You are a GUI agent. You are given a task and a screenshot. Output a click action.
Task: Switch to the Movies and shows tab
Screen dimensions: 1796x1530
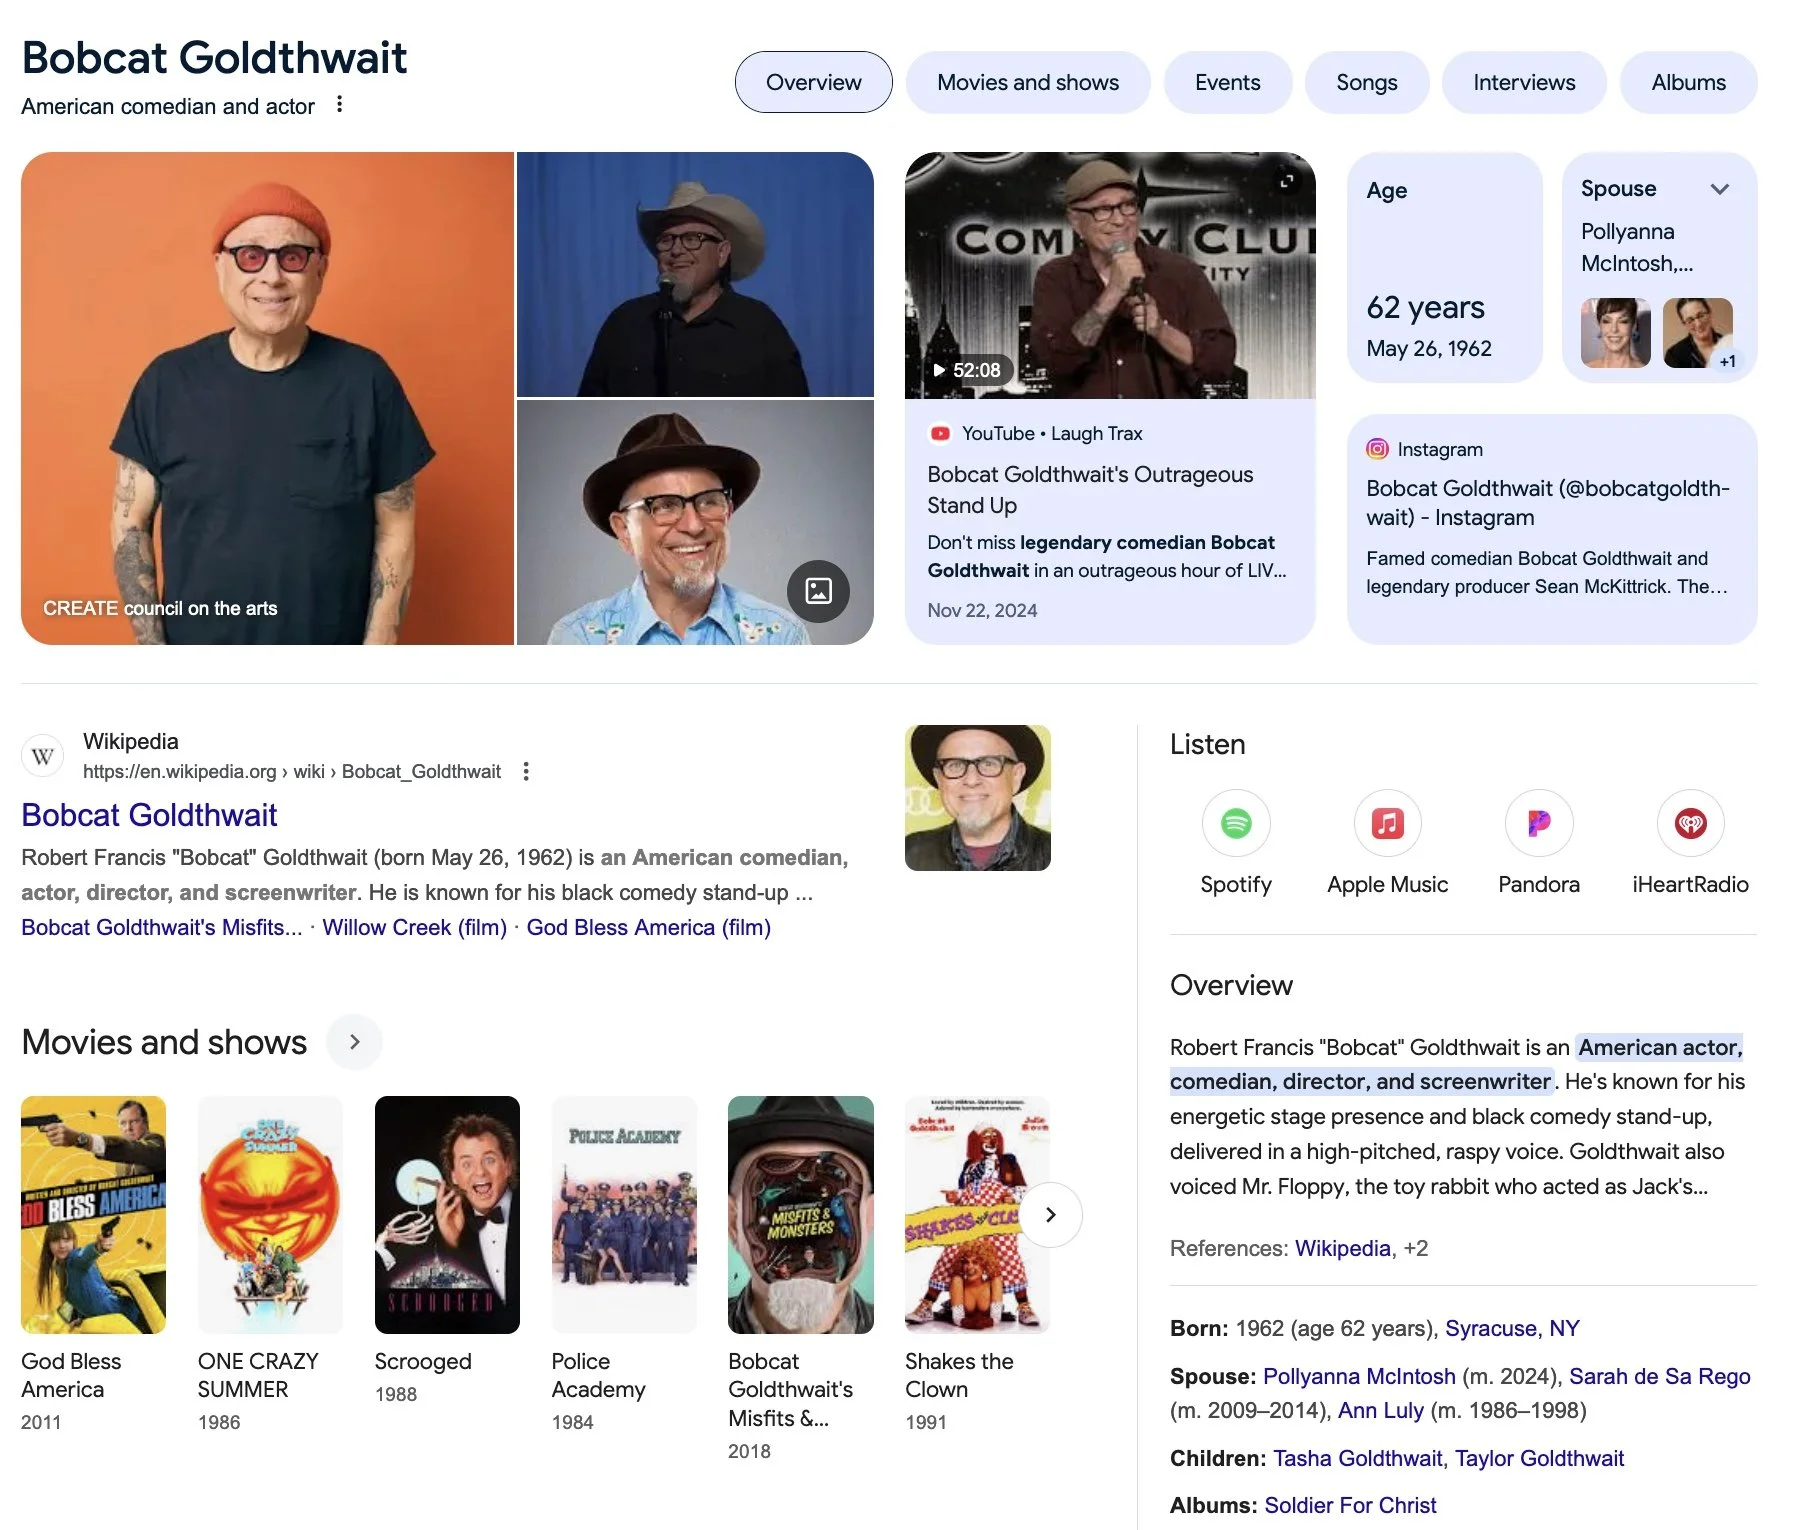(x=1028, y=82)
